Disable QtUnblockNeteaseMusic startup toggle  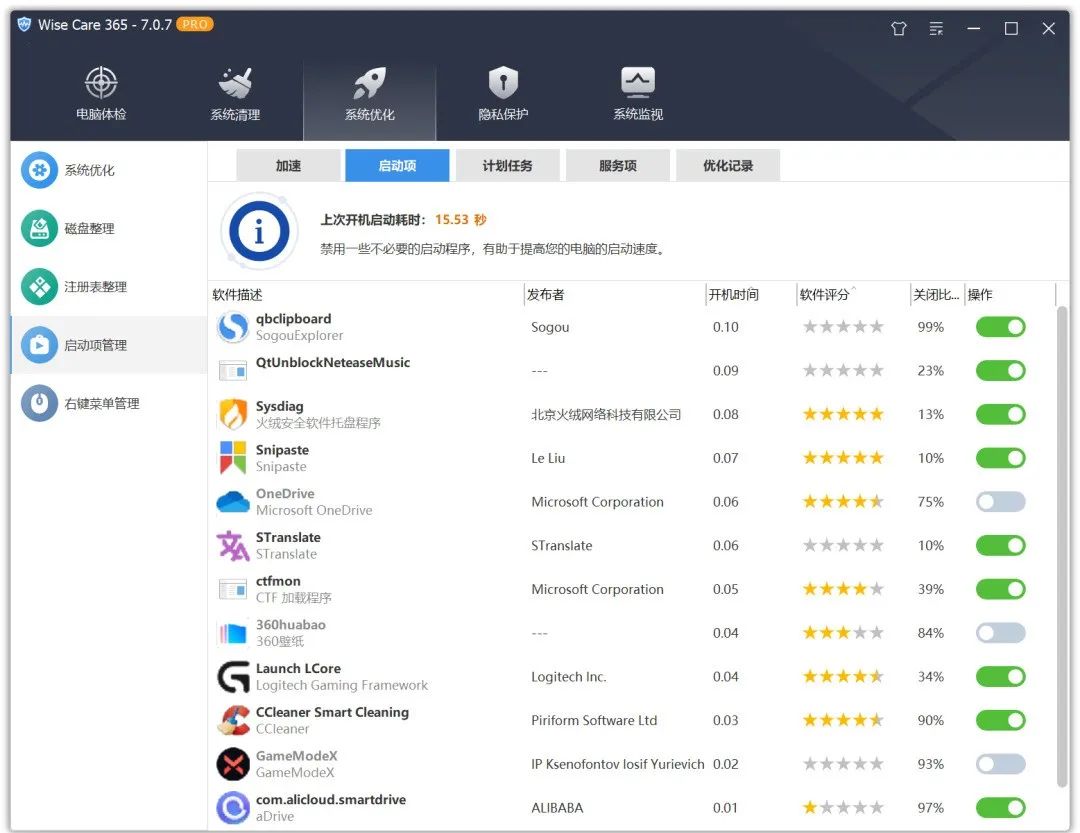pos(1000,371)
